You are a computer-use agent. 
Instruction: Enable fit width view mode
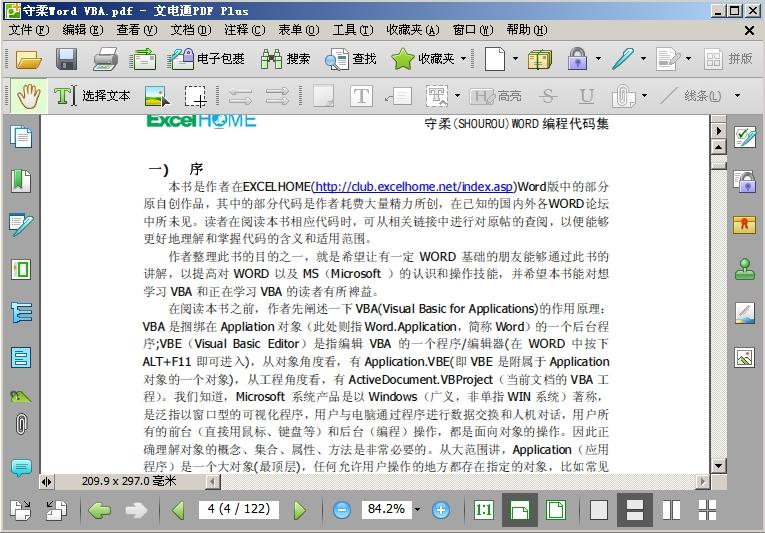tap(520, 511)
